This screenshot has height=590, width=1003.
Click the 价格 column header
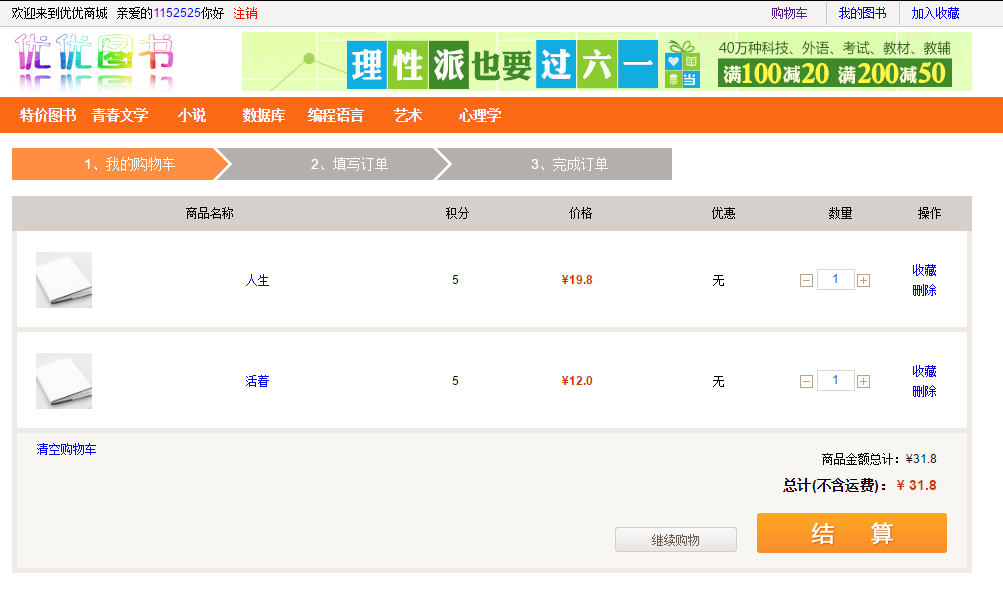click(x=580, y=213)
